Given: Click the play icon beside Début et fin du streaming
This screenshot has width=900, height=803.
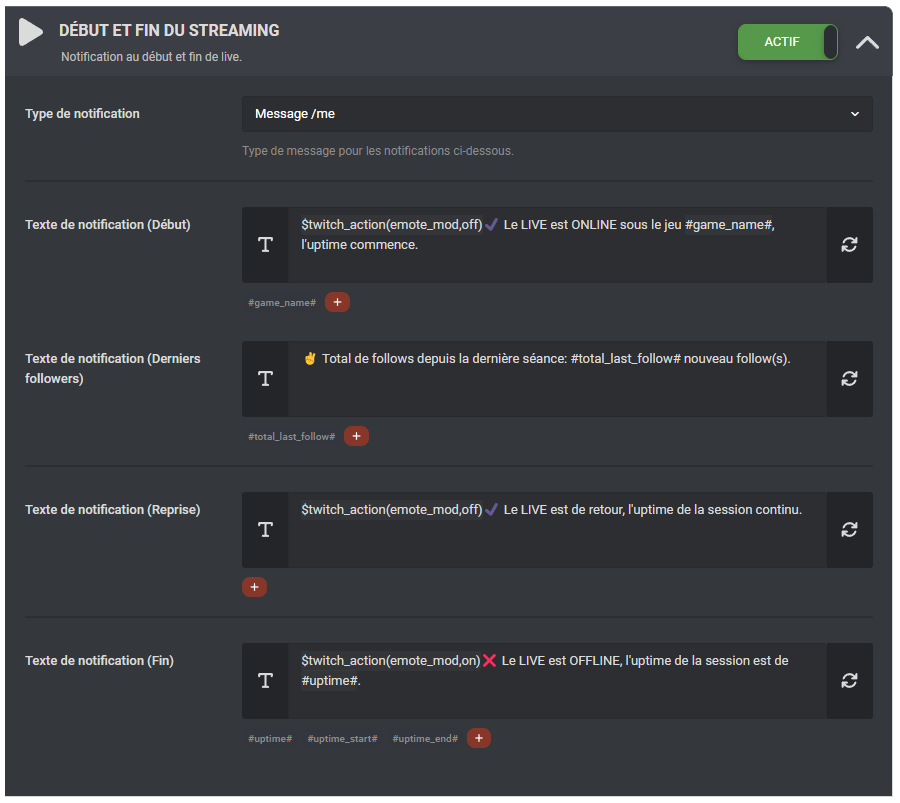Looking at the screenshot, I should click(x=30, y=32).
